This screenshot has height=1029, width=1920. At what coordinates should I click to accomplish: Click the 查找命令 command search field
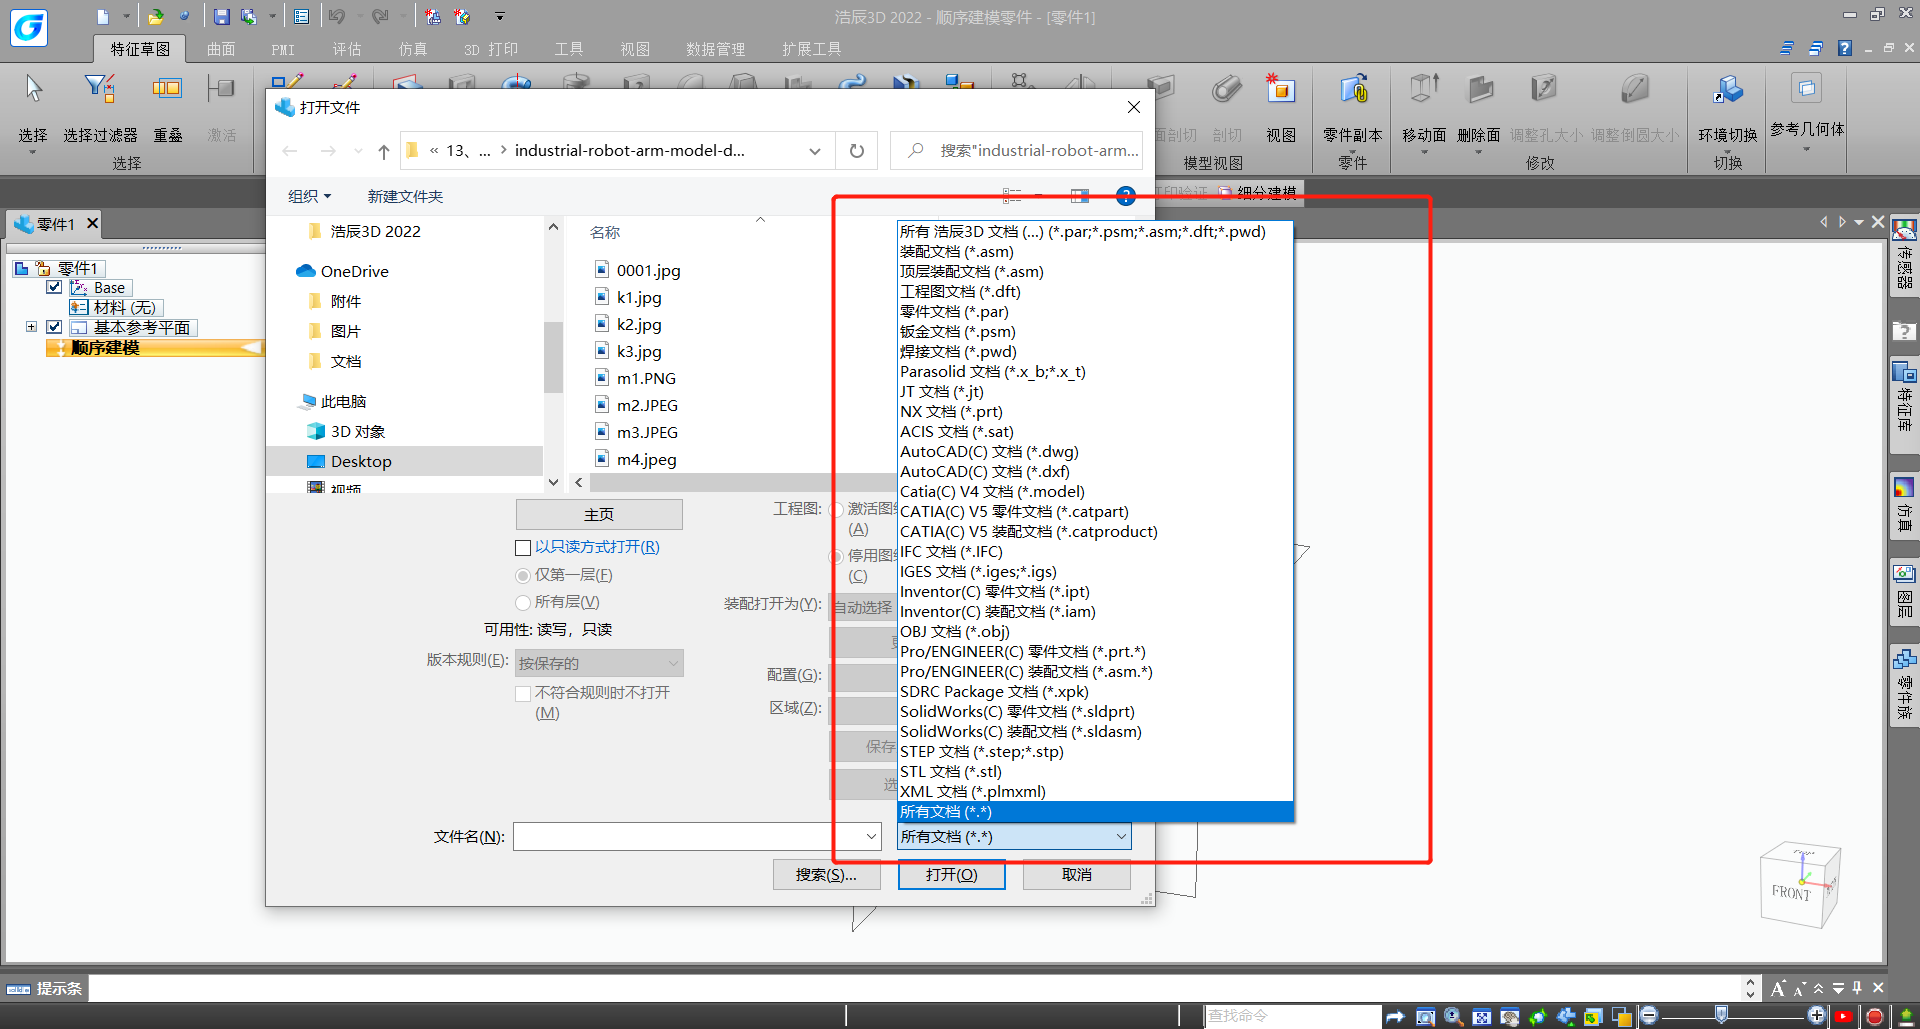point(1292,1016)
